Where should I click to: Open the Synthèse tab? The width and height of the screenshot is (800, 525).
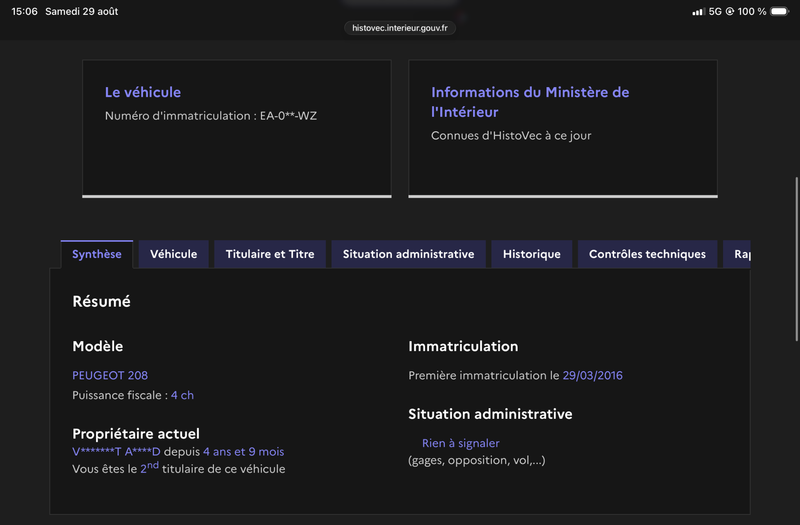97,254
